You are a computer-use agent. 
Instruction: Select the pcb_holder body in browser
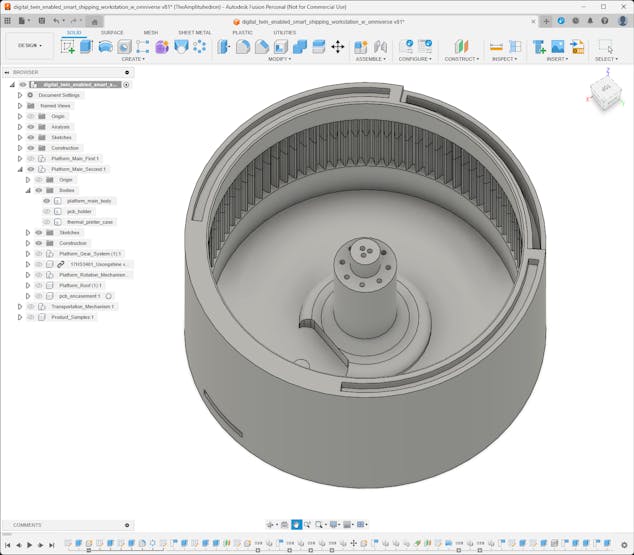80,211
